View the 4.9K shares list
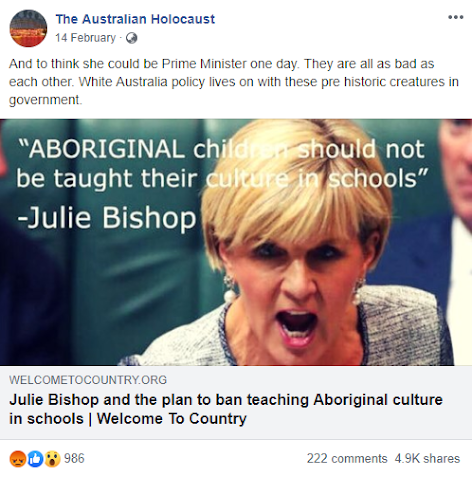472x477 pixels. point(427,459)
